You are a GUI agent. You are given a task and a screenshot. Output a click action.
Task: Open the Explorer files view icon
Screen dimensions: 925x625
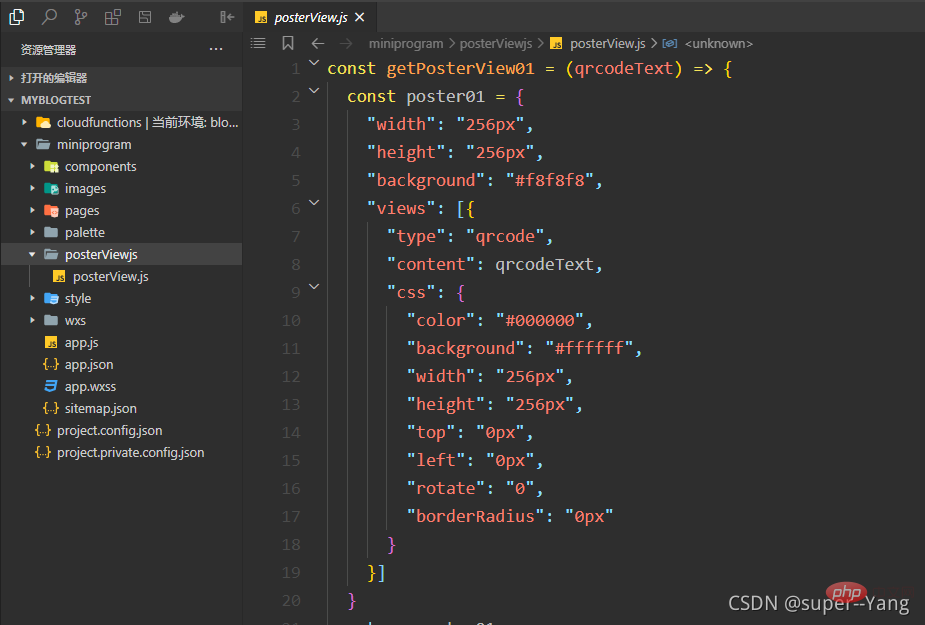17,17
